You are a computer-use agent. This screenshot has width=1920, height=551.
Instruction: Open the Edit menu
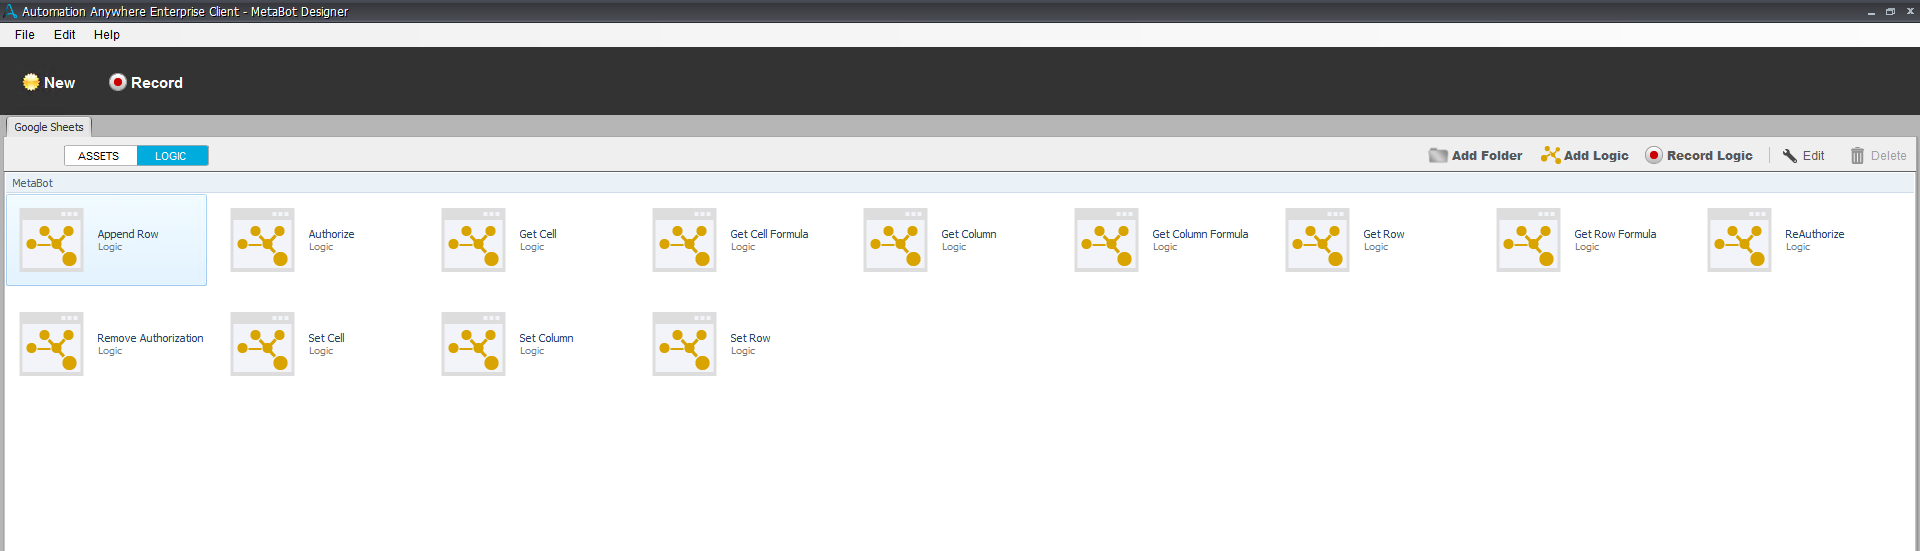pos(64,34)
